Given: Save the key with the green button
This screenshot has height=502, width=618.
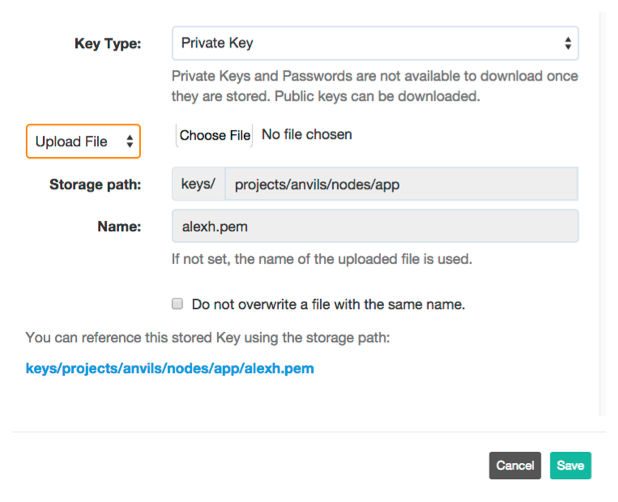Looking at the screenshot, I should click(570, 465).
